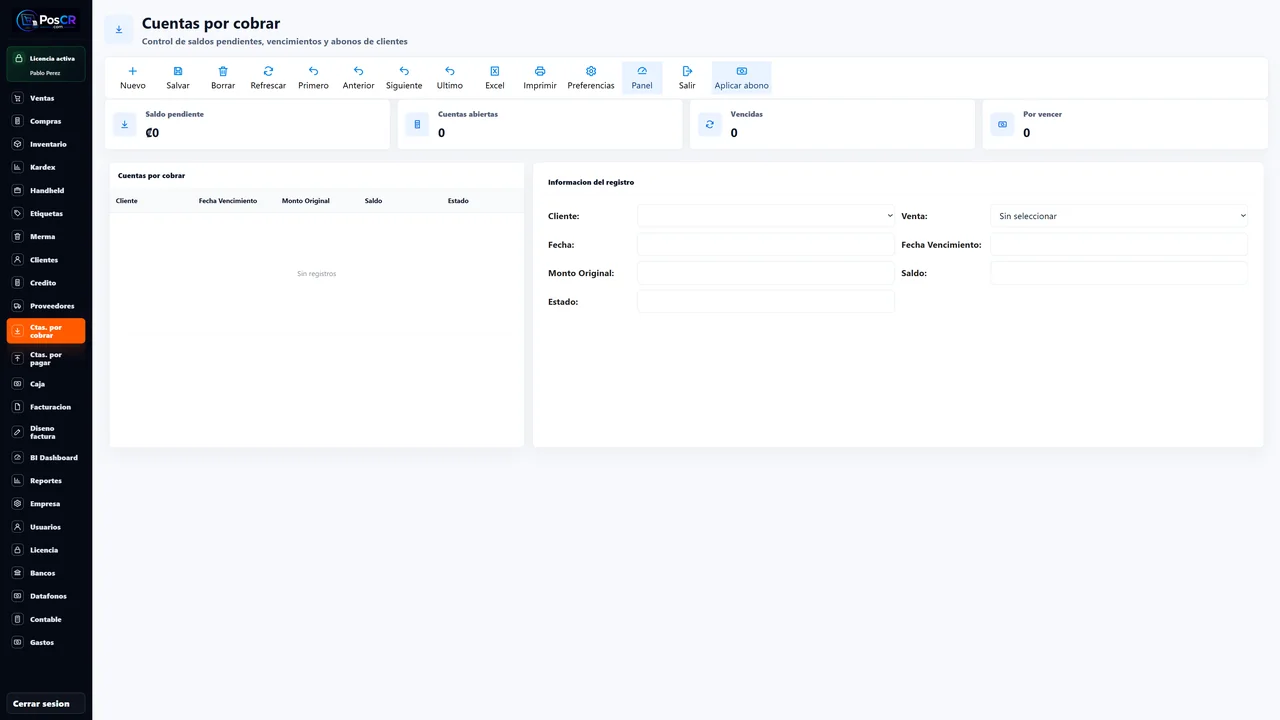Click the Fecha input field
Viewport: 1280px width, 720px height.
click(766, 245)
